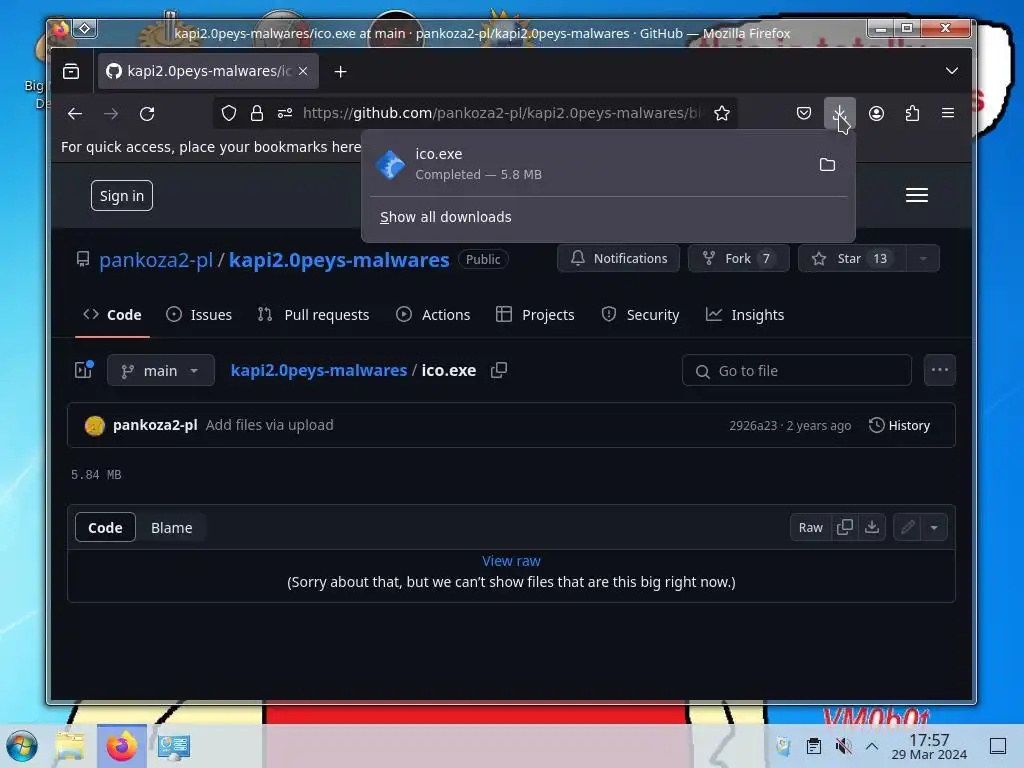Switch to Projects tab

[535, 315]
